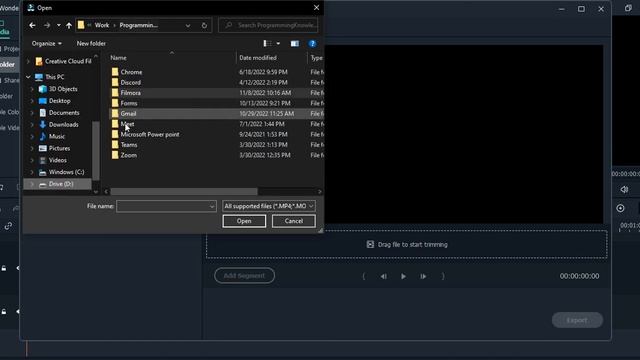
Task: Open Downloads in navigation pane
Action: click(x=63, y=124)
